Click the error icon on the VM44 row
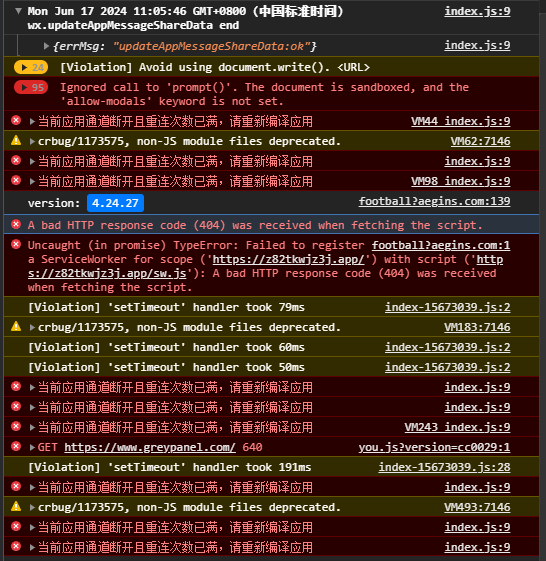The height and width of the screenshot is (561, 546). click(x=16, y=121)
